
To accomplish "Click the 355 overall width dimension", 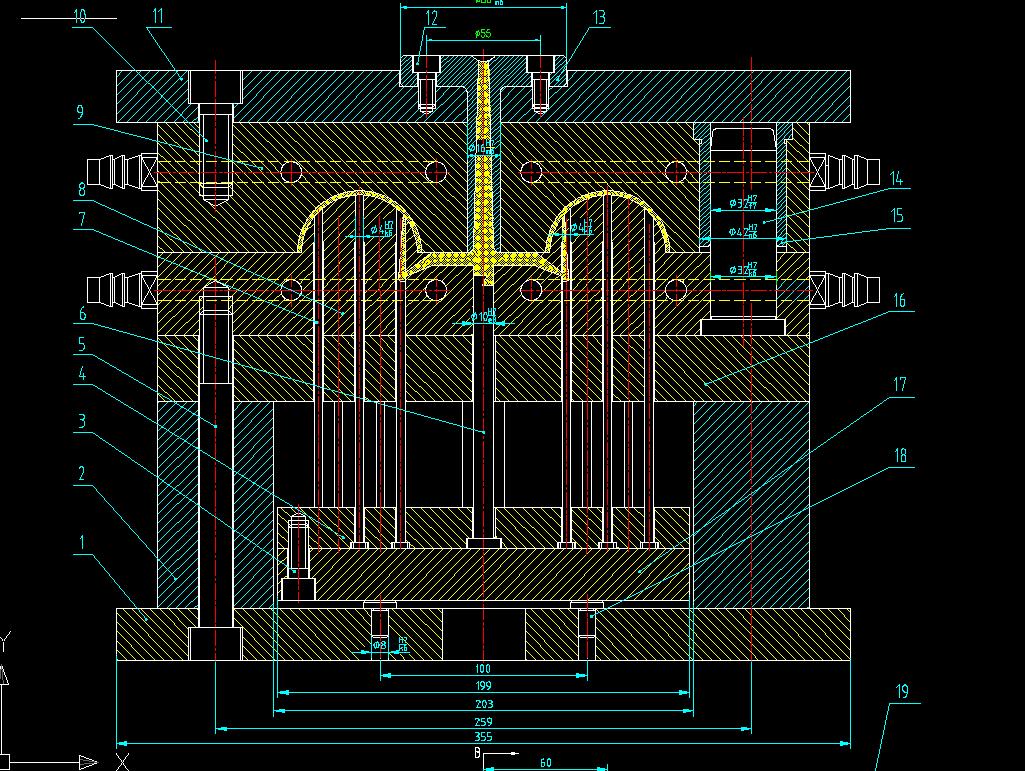I will click(x=483, y=736).
